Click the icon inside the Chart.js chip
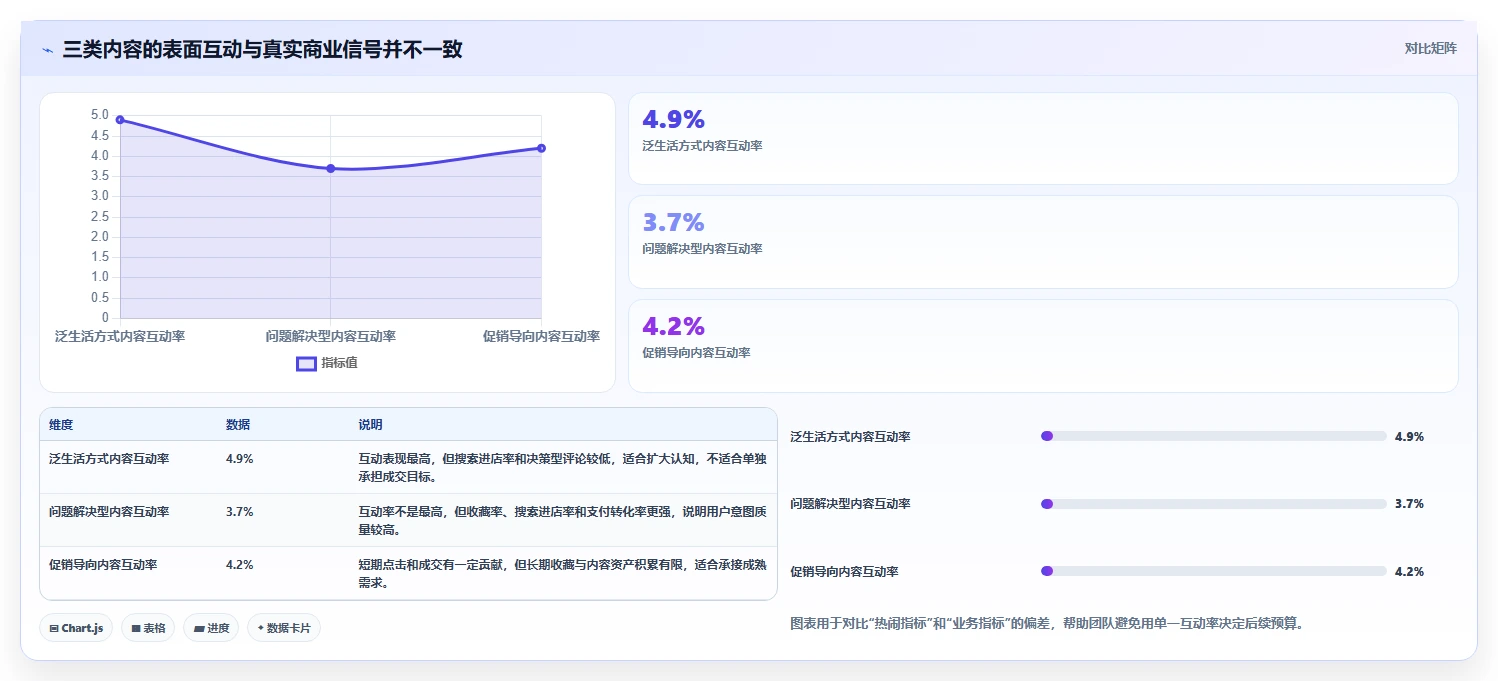1498x681 pixels. pos(54,629)
